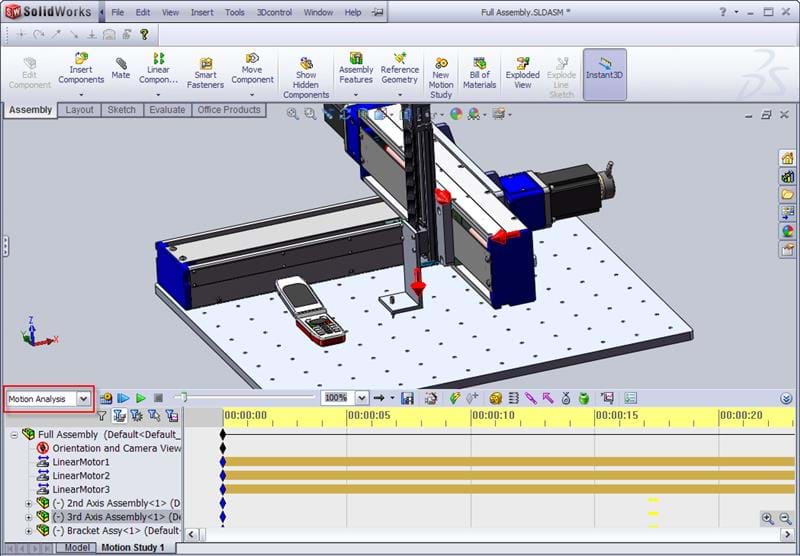Select LinearMotor2 in the motion tree
This screenshot has height=556, width=800.
click(x=81, y=476)
